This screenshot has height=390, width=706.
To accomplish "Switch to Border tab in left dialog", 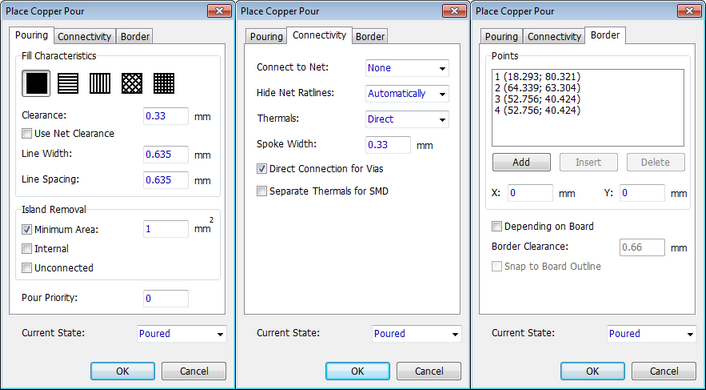I will coord(135,36).
